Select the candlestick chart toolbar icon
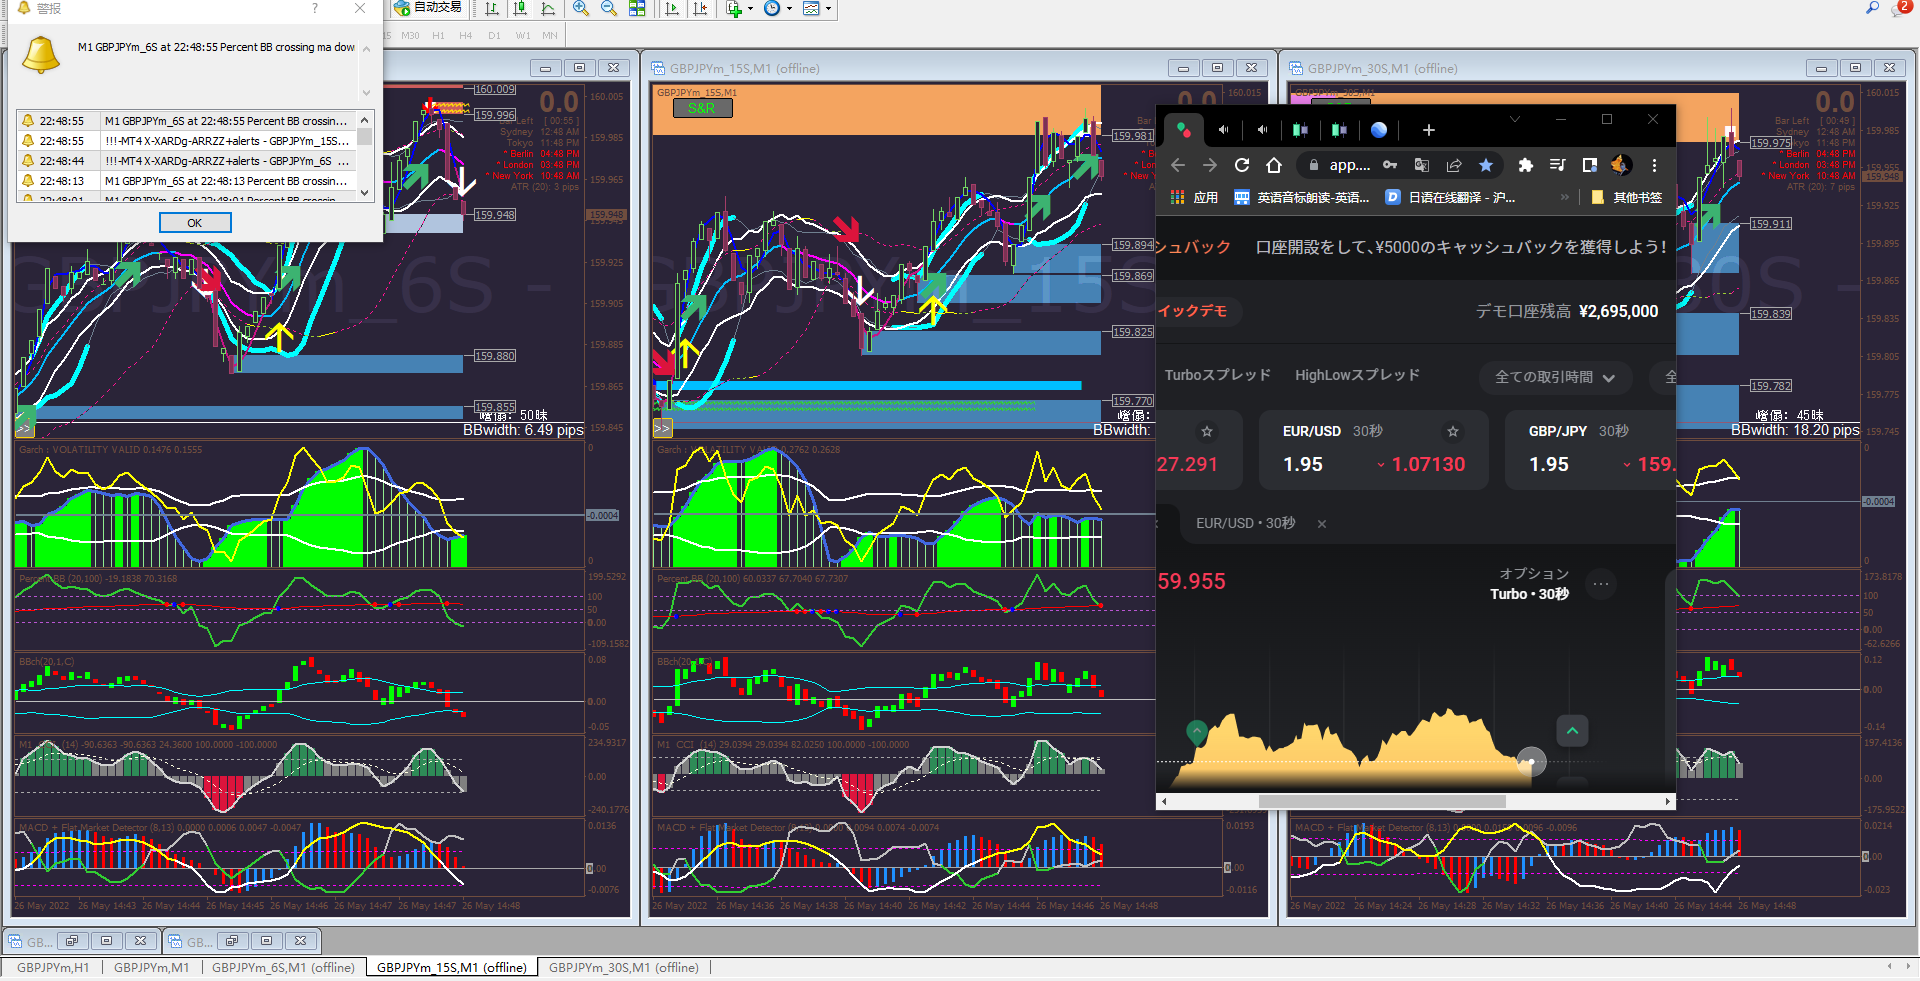1920x981 pixels. [x=520, y=8]
